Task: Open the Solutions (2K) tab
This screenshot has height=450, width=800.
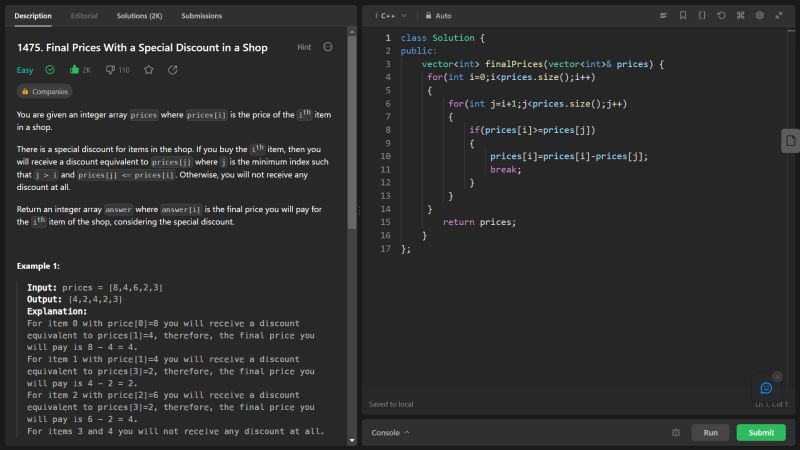Action: pyautogui.click(x=139, y=16)
